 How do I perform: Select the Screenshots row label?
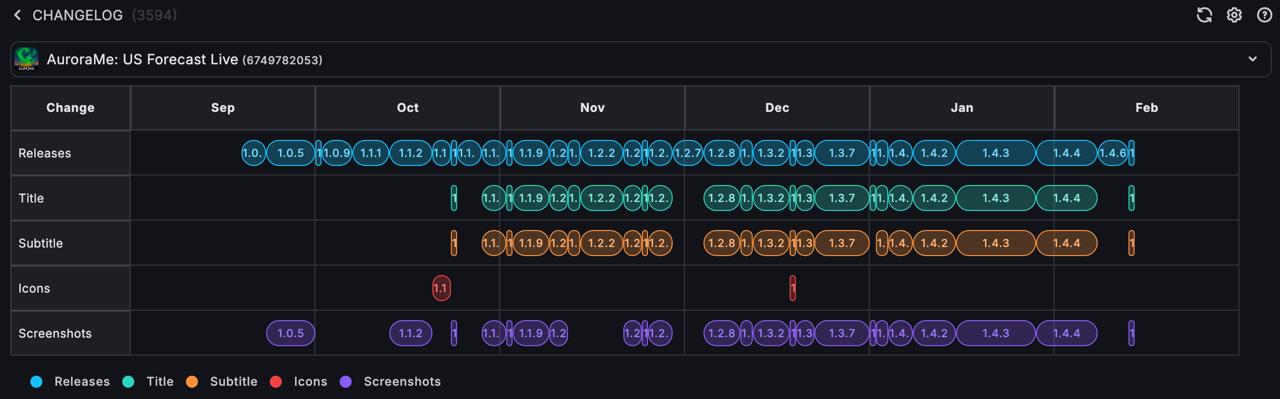[x=70, y=333]
